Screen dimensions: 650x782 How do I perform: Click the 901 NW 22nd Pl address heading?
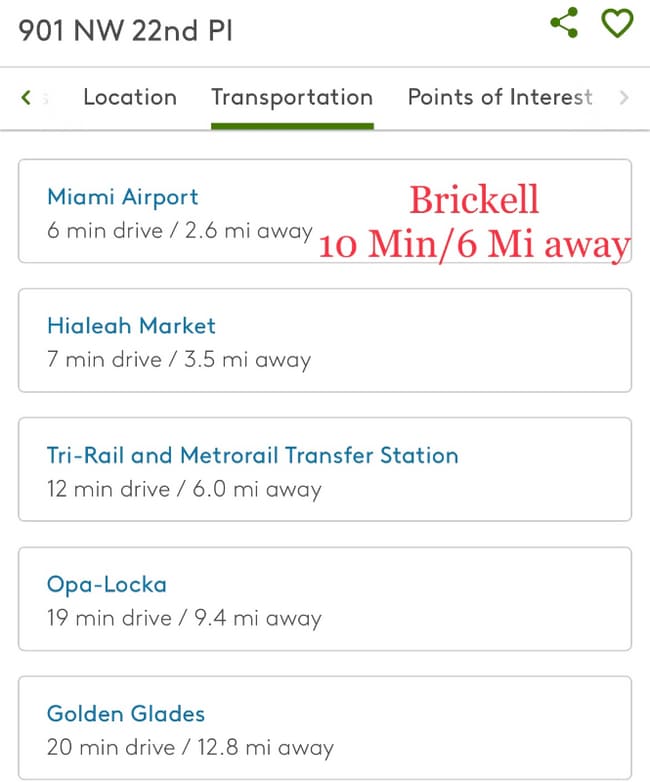pyautogui.click(x=126, y=30)
